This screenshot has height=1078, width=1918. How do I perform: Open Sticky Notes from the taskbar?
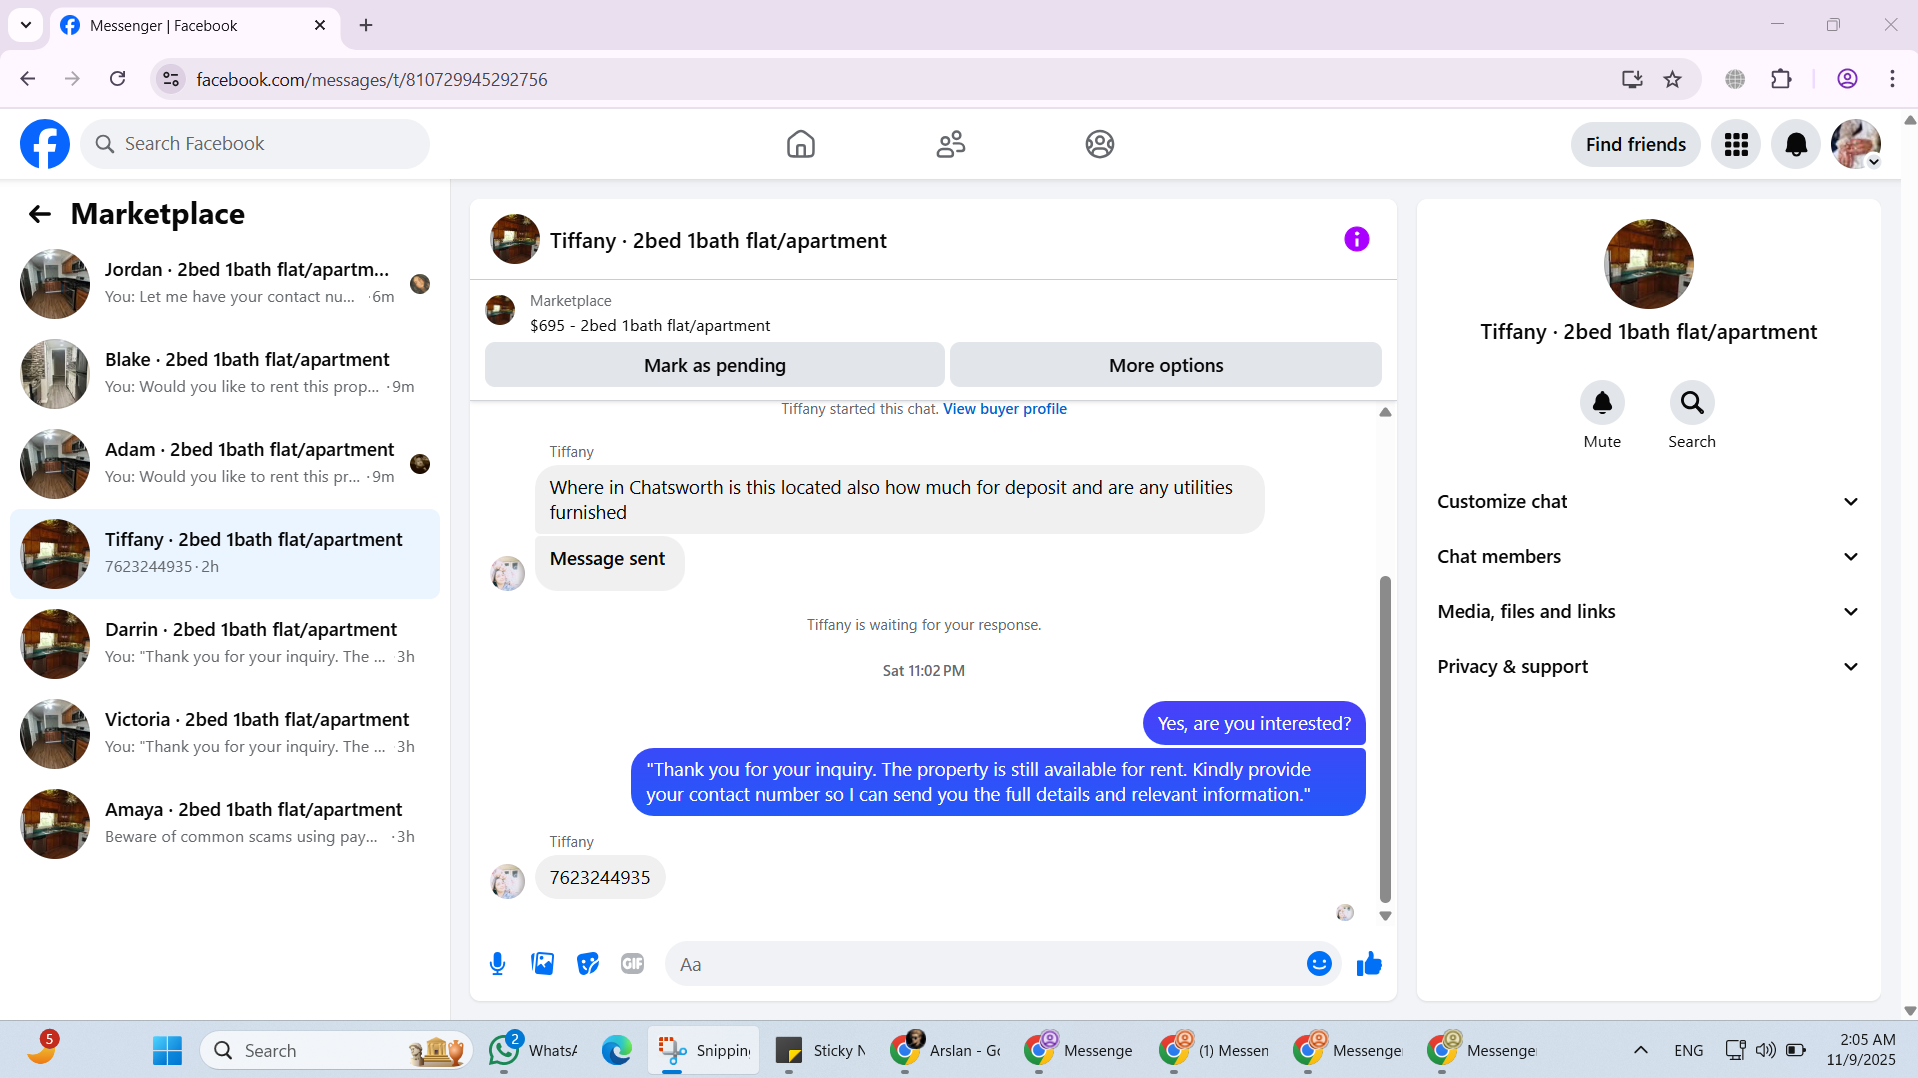(x=820, y=1050)
